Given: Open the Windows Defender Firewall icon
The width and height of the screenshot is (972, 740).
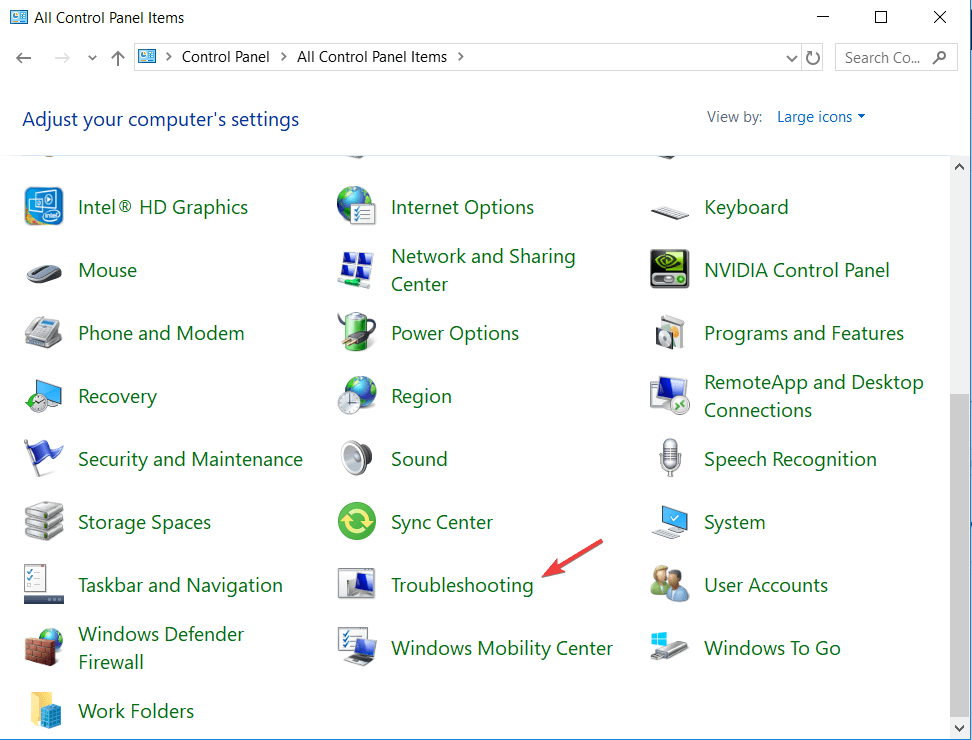Looking at the screenshot, I should click(x=44, y=648).
